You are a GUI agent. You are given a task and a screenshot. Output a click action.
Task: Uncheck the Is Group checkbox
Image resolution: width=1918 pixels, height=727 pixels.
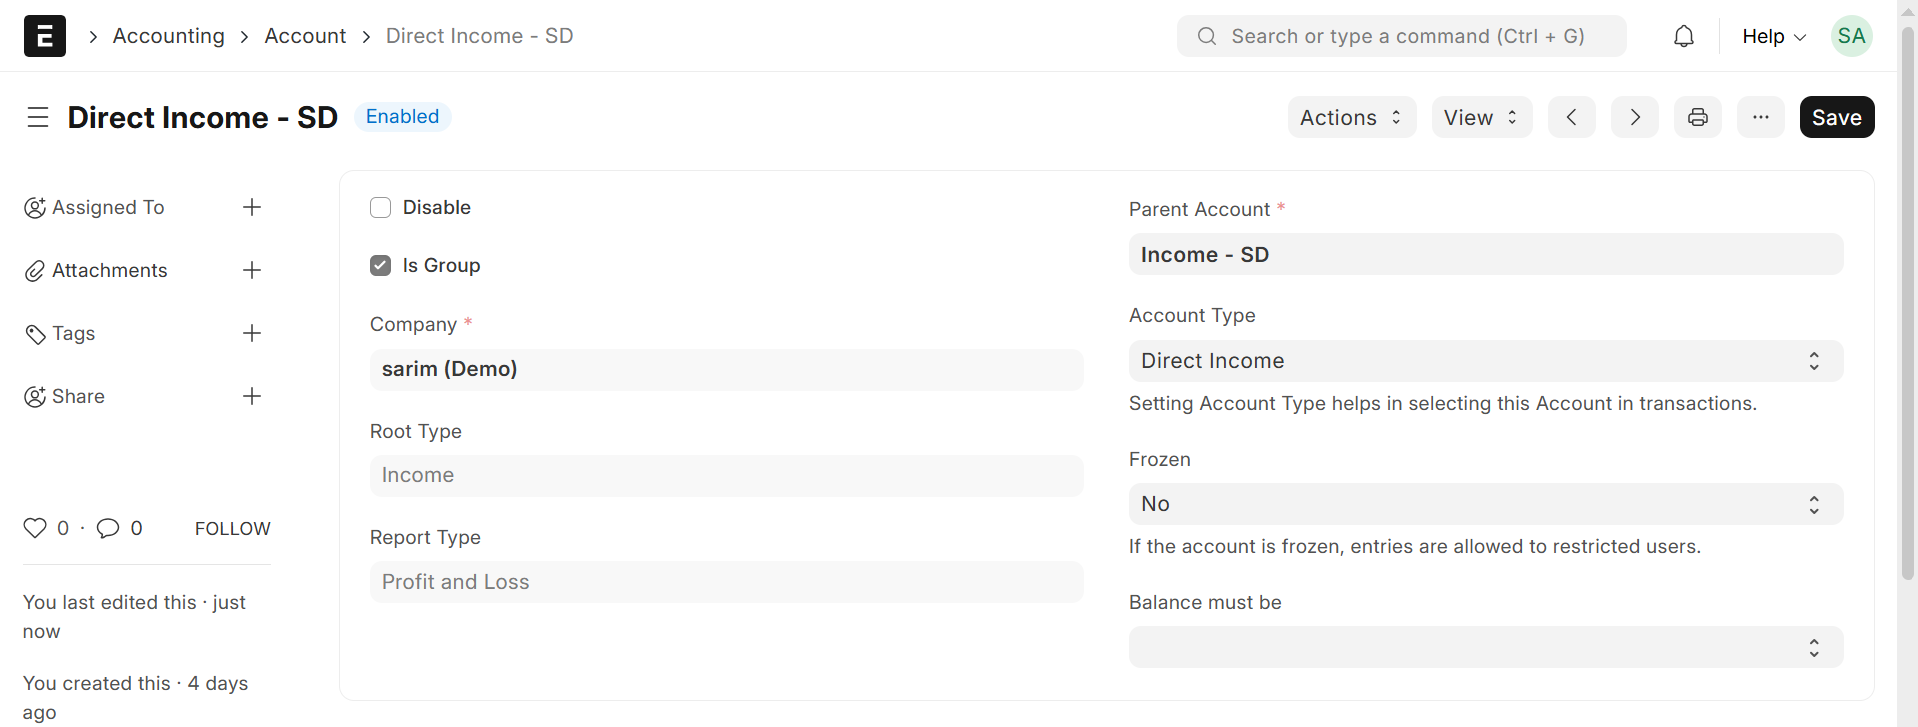[x=381, y=265]
